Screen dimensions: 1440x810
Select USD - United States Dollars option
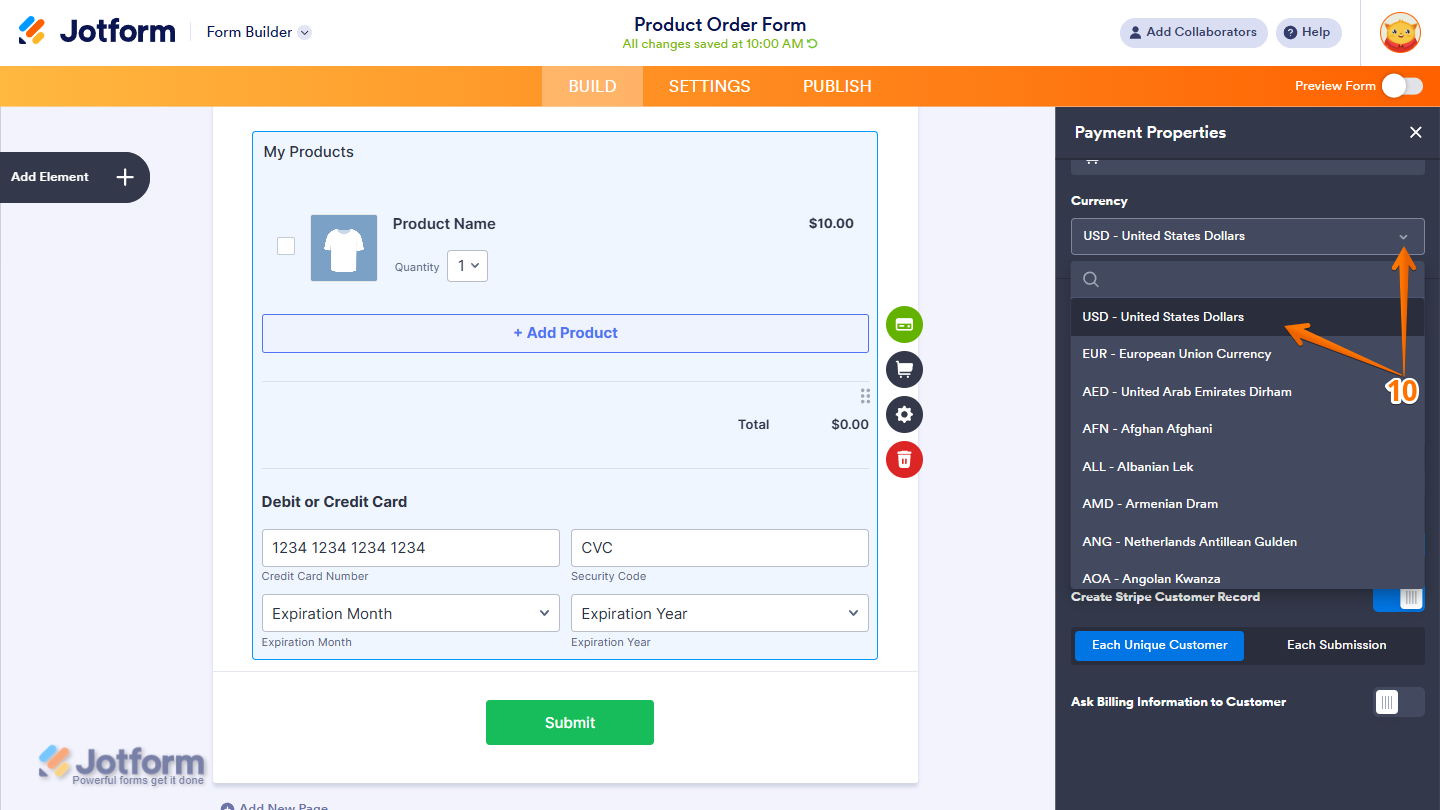pos(1247,317)
